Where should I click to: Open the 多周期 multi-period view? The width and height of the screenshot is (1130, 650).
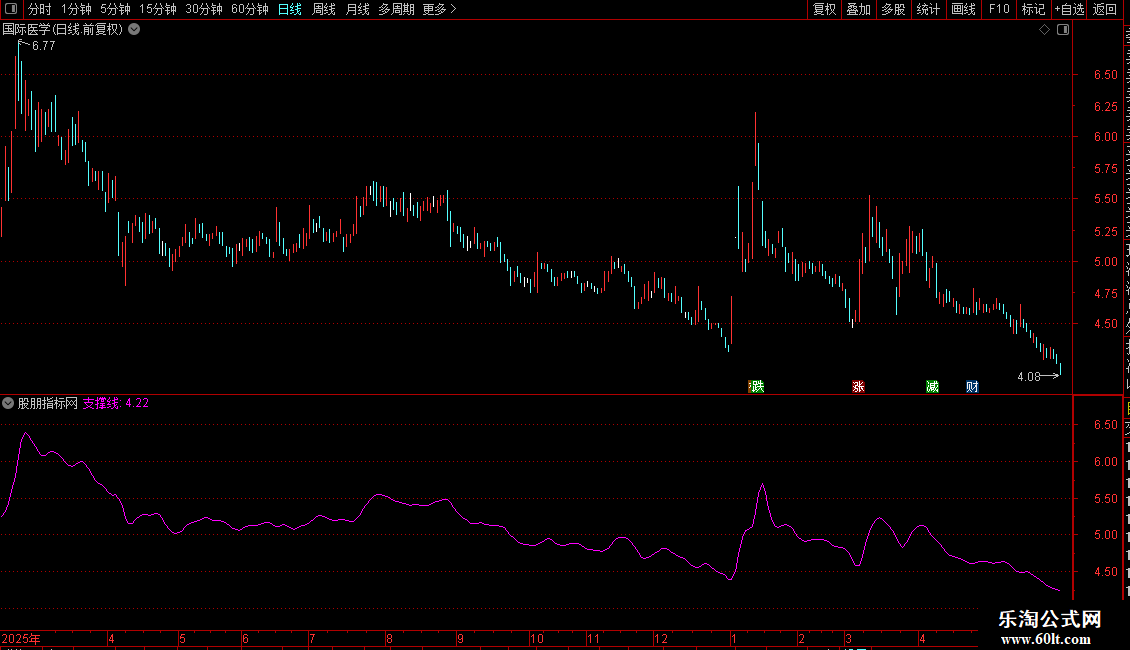tap(396, 9)
